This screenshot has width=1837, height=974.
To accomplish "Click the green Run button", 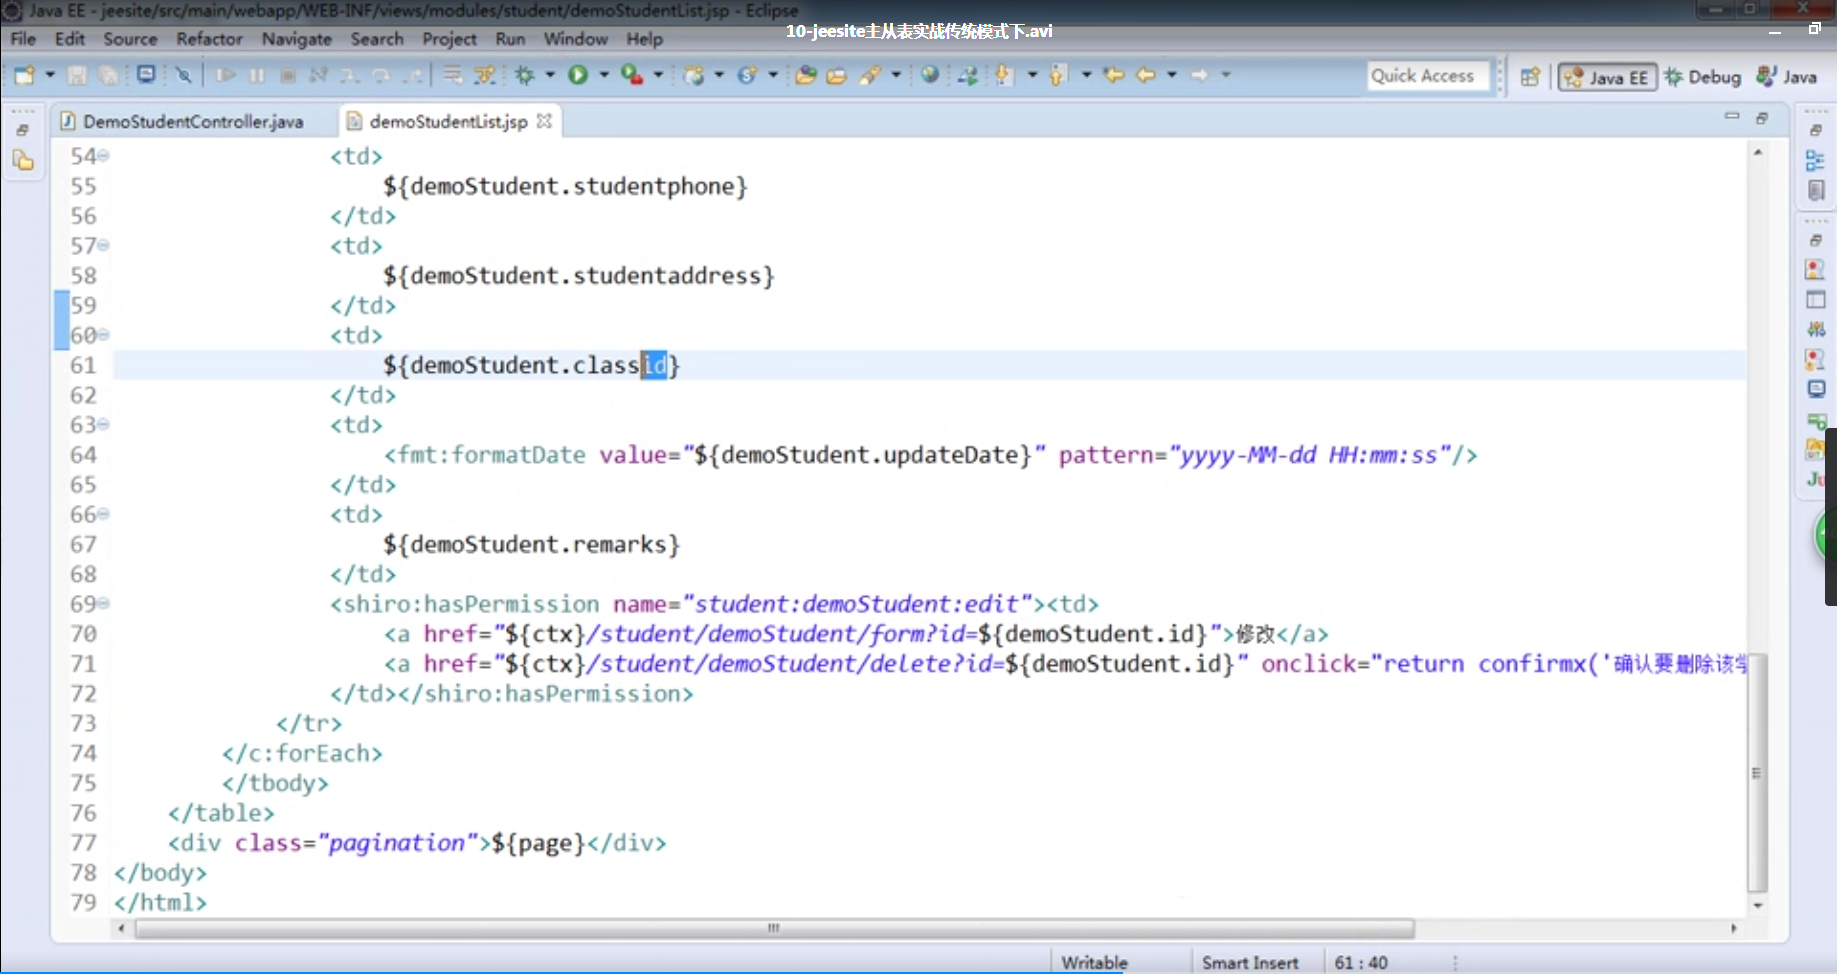I will tap(578, 75).
